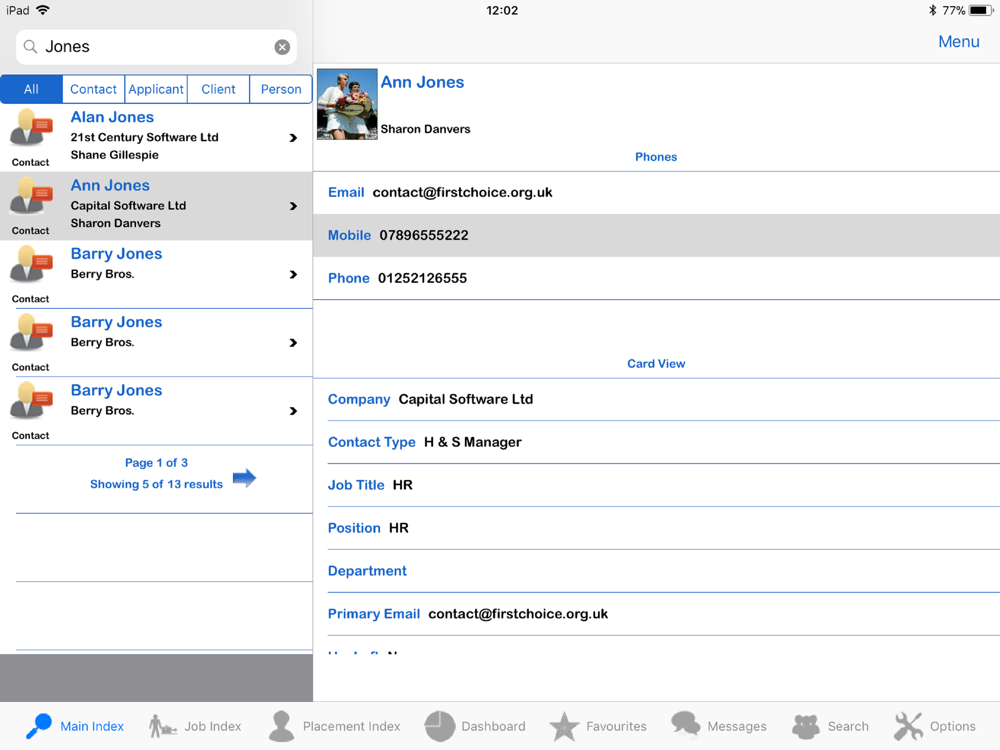Open Main Index magnifier icon
Viewport: 1000px width, 750px height.
tap(40, 726)
